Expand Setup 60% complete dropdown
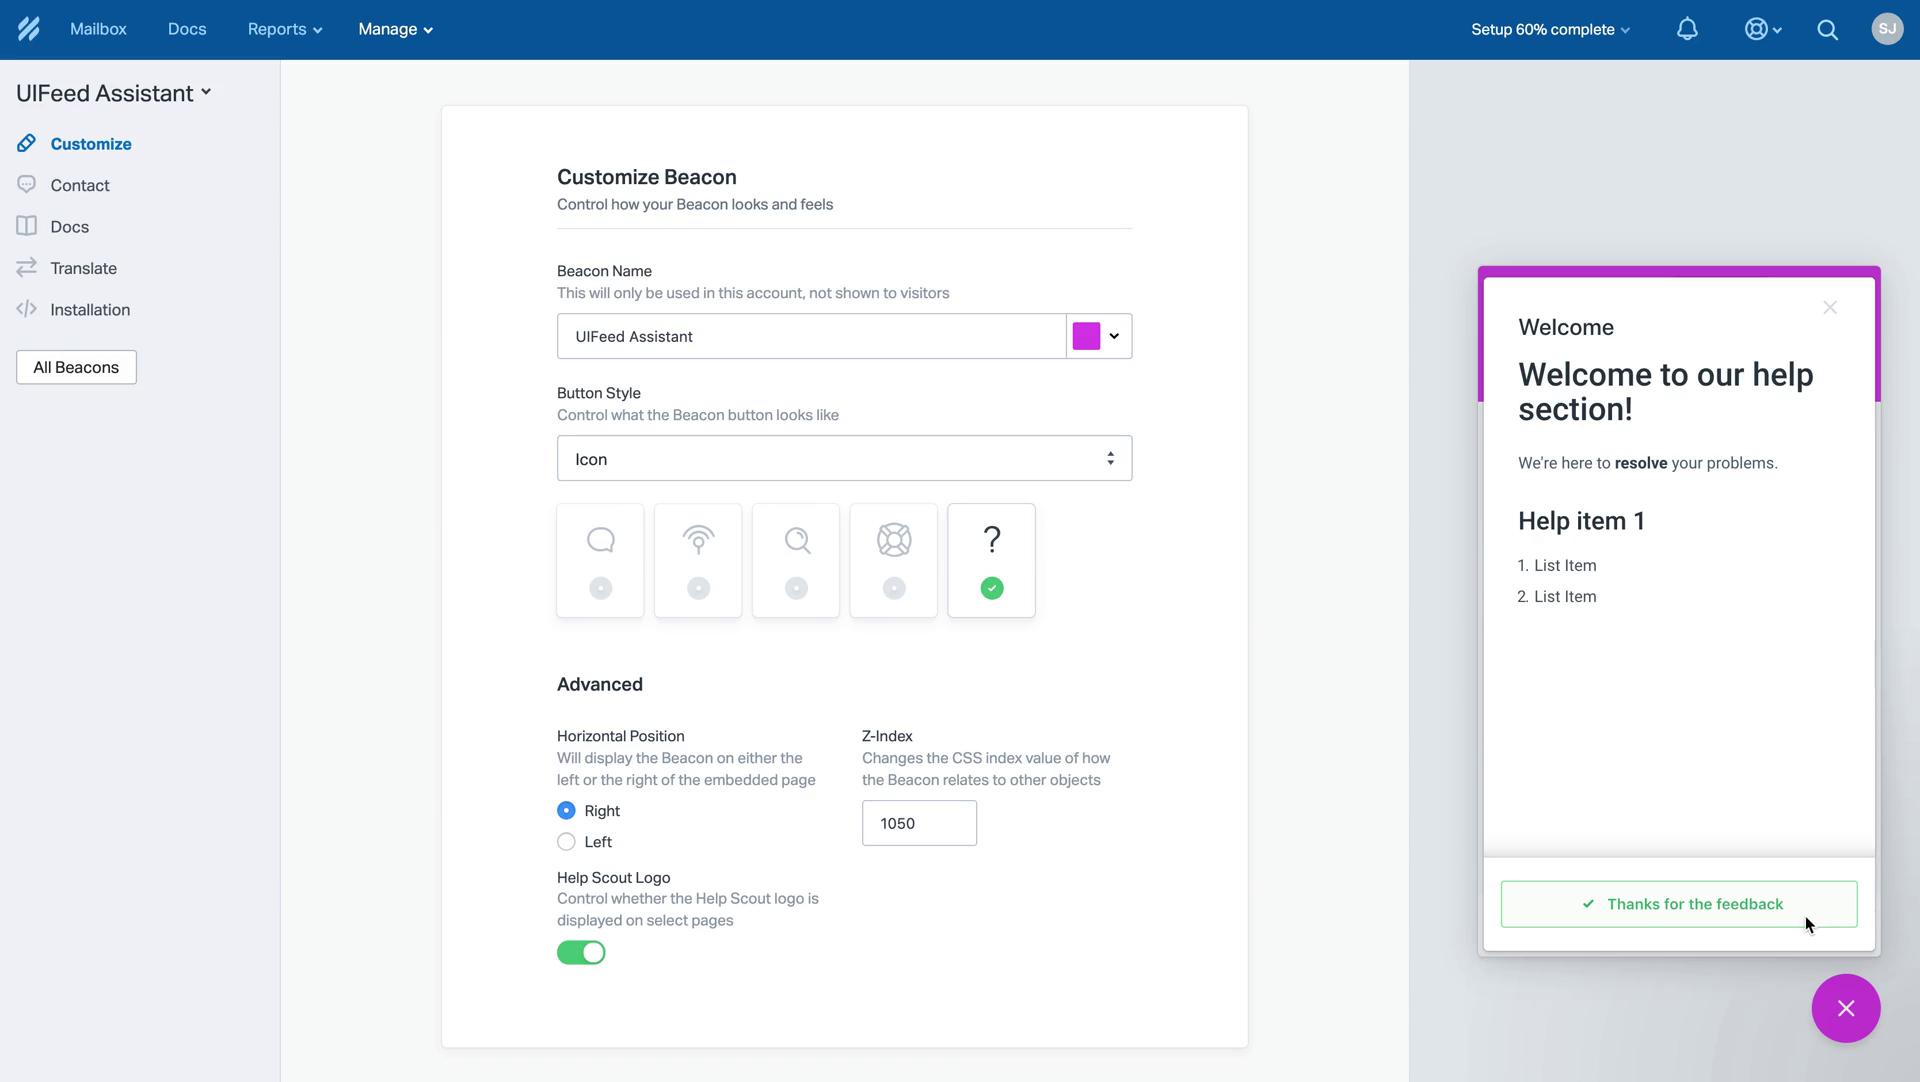Viewport: 1920px width, 1082px height. [1549, 30]
